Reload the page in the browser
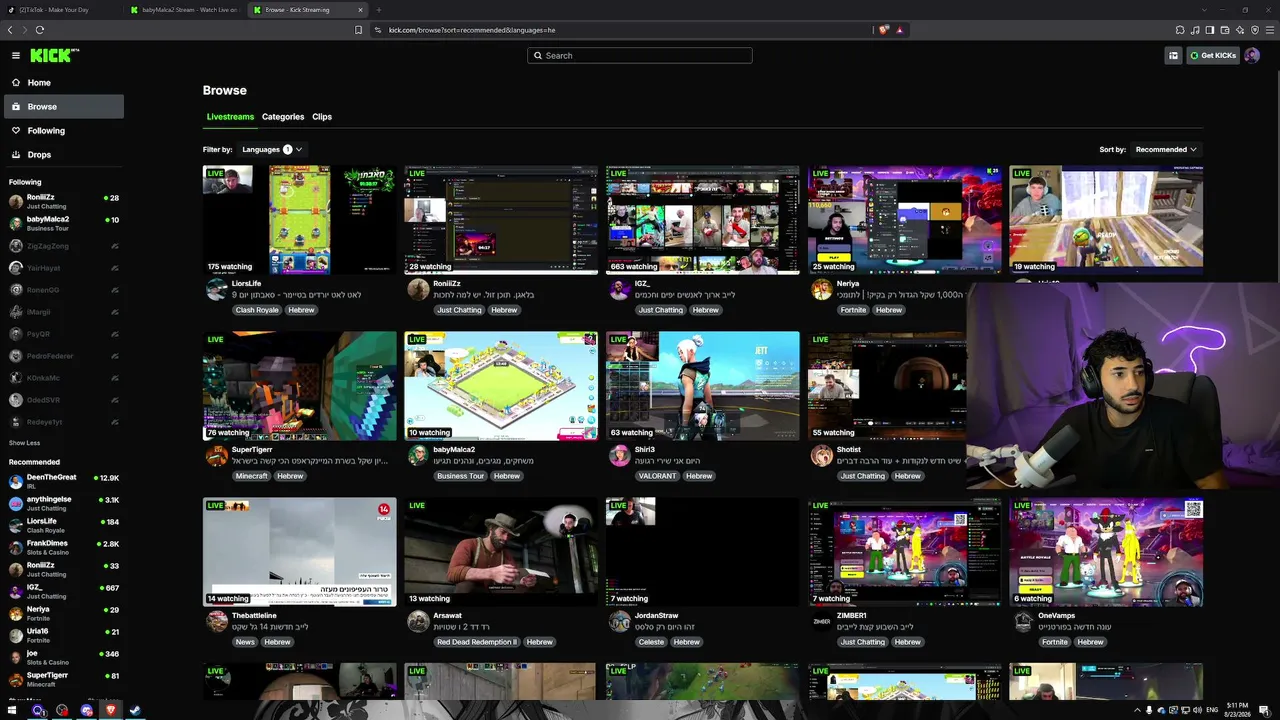Viewport: 1280px width, 720px height. click(40, 30)
